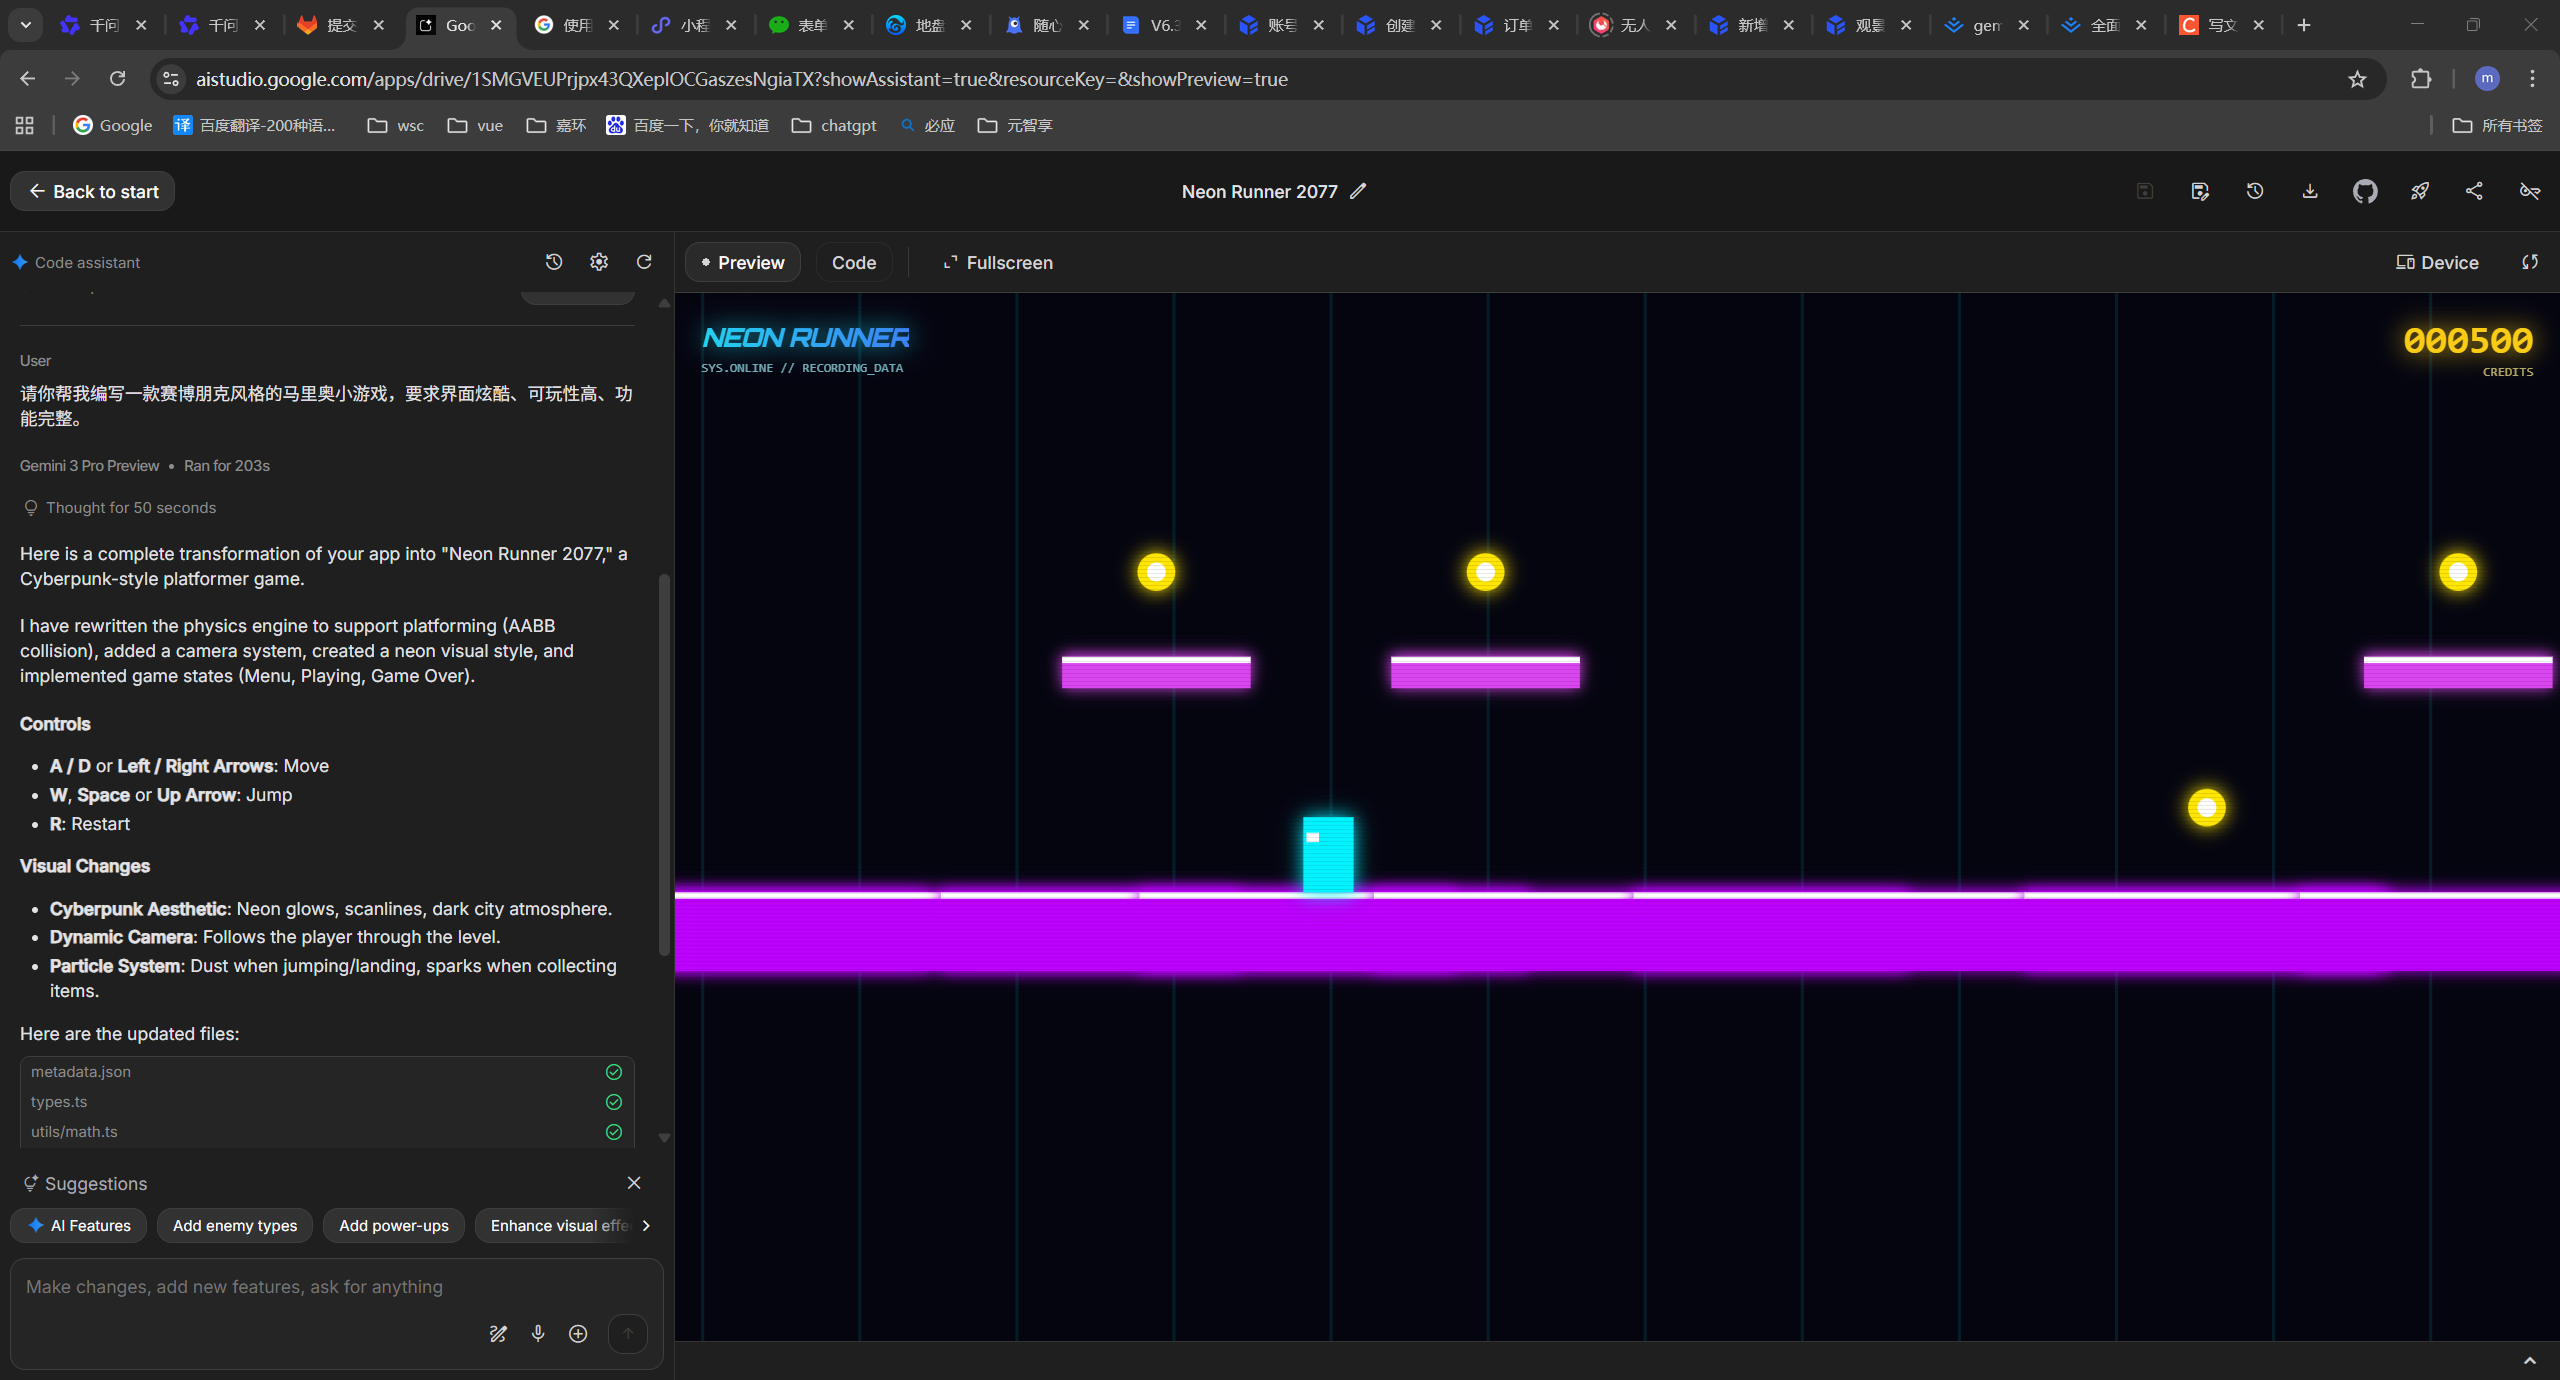Toggle the Device preview mode
Viewport: 2560px width, 1380px height.
[2437, 262]
